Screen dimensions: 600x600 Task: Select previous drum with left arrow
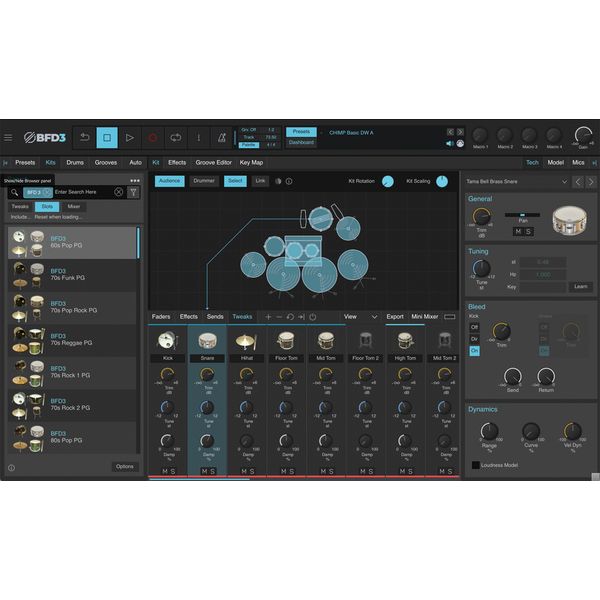578,182
